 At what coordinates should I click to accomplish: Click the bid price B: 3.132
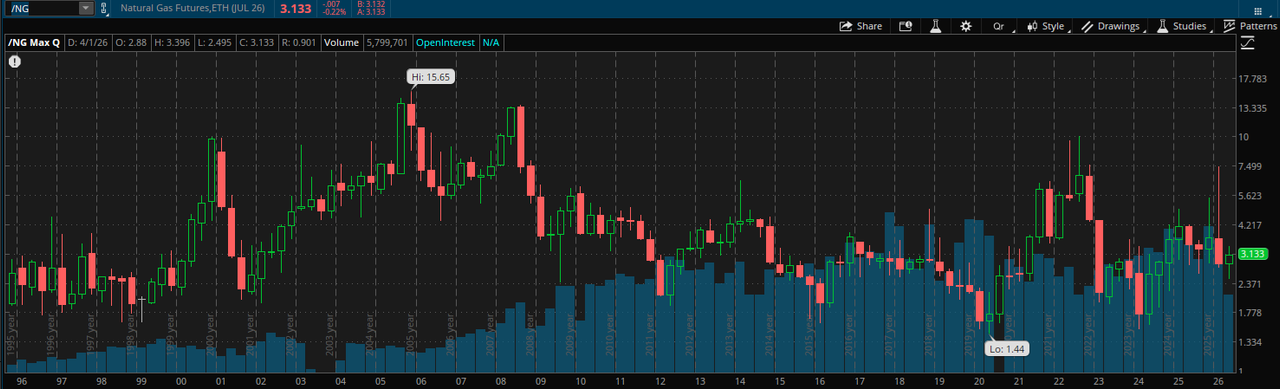(371, 4)
